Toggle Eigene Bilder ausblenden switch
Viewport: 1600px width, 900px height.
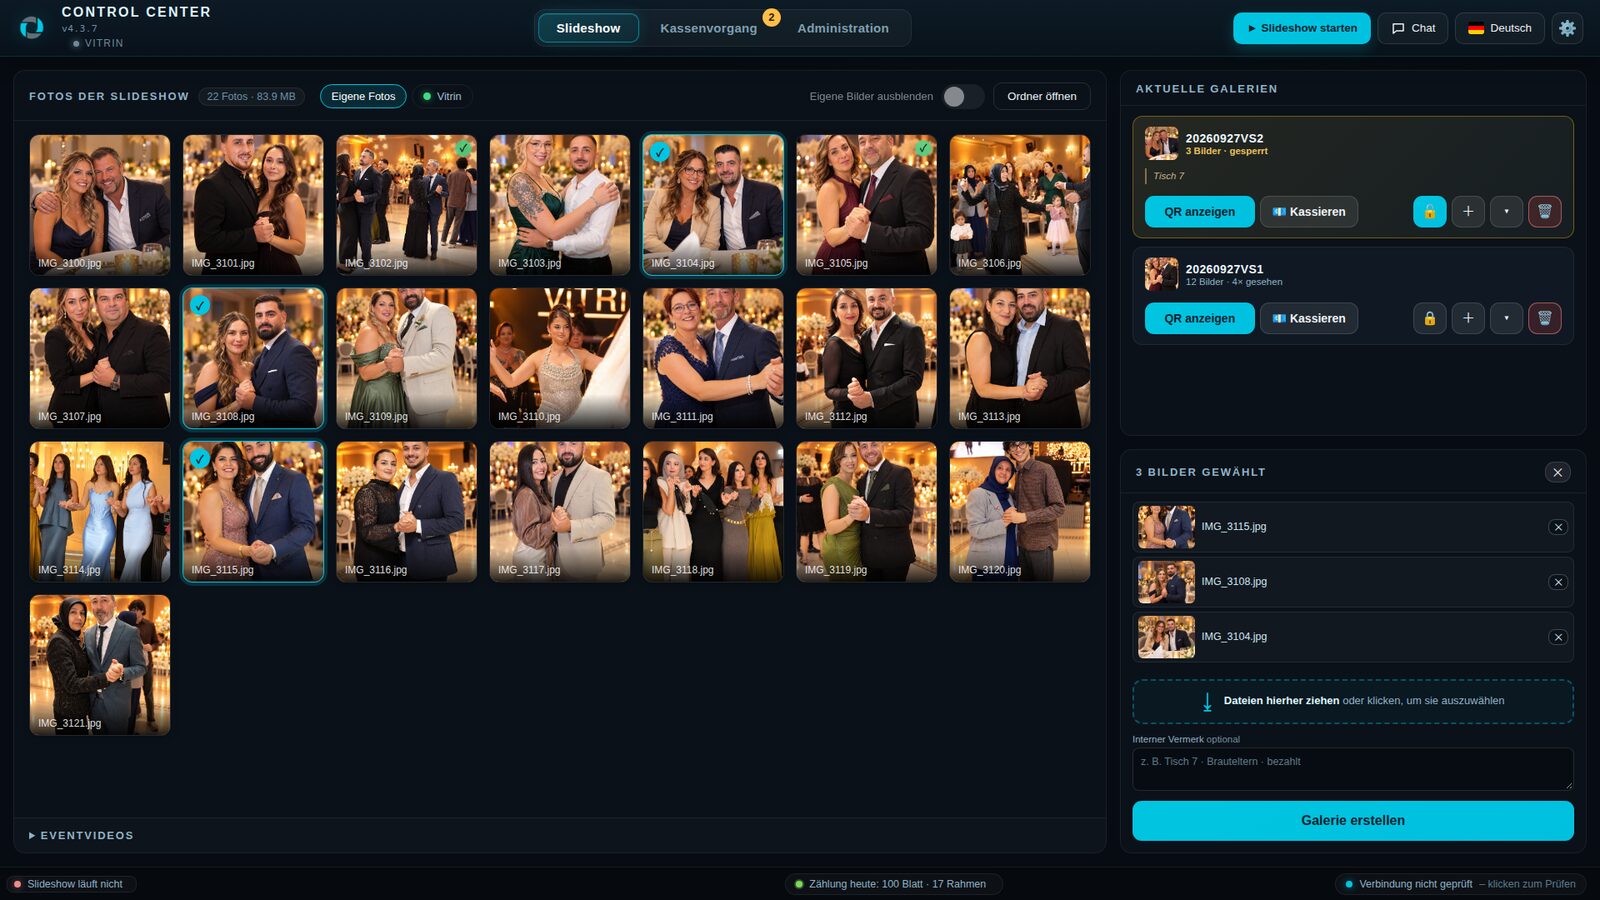[x=963, y=96]
